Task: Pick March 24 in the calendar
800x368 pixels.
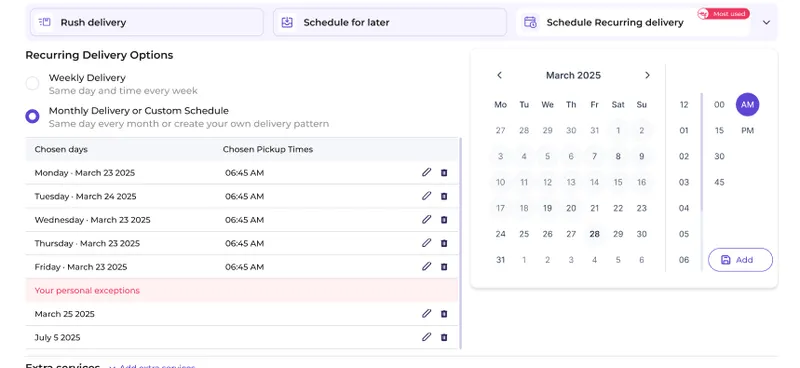Action: point(501,234)
